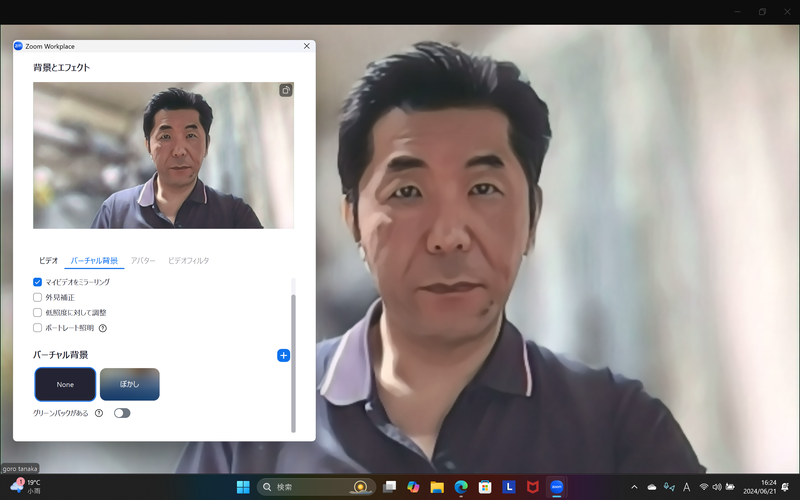
Task: Click the pop-out preview icon on video
Action: click(286, 90)
